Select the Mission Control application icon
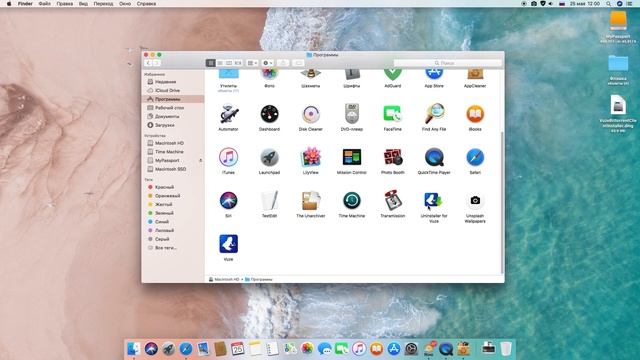 coord(351,158)
